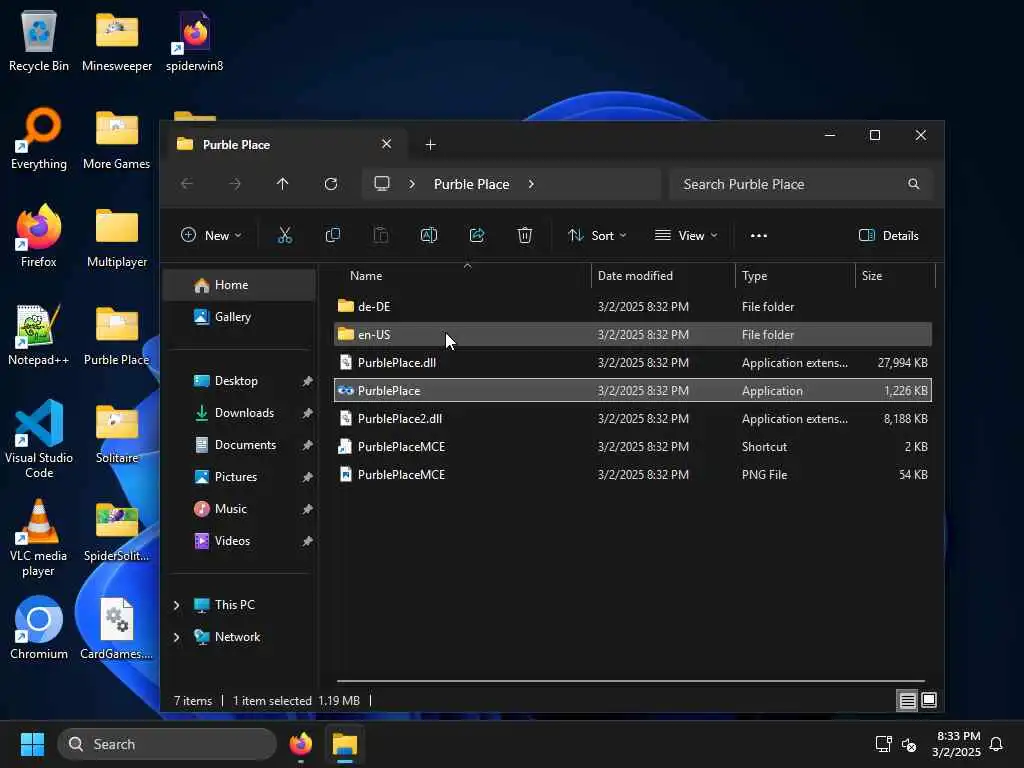Click the Delete trash can icon
Image resolution: width=1024 pixels, height=768 pixels.
click(x=524, y=236)
